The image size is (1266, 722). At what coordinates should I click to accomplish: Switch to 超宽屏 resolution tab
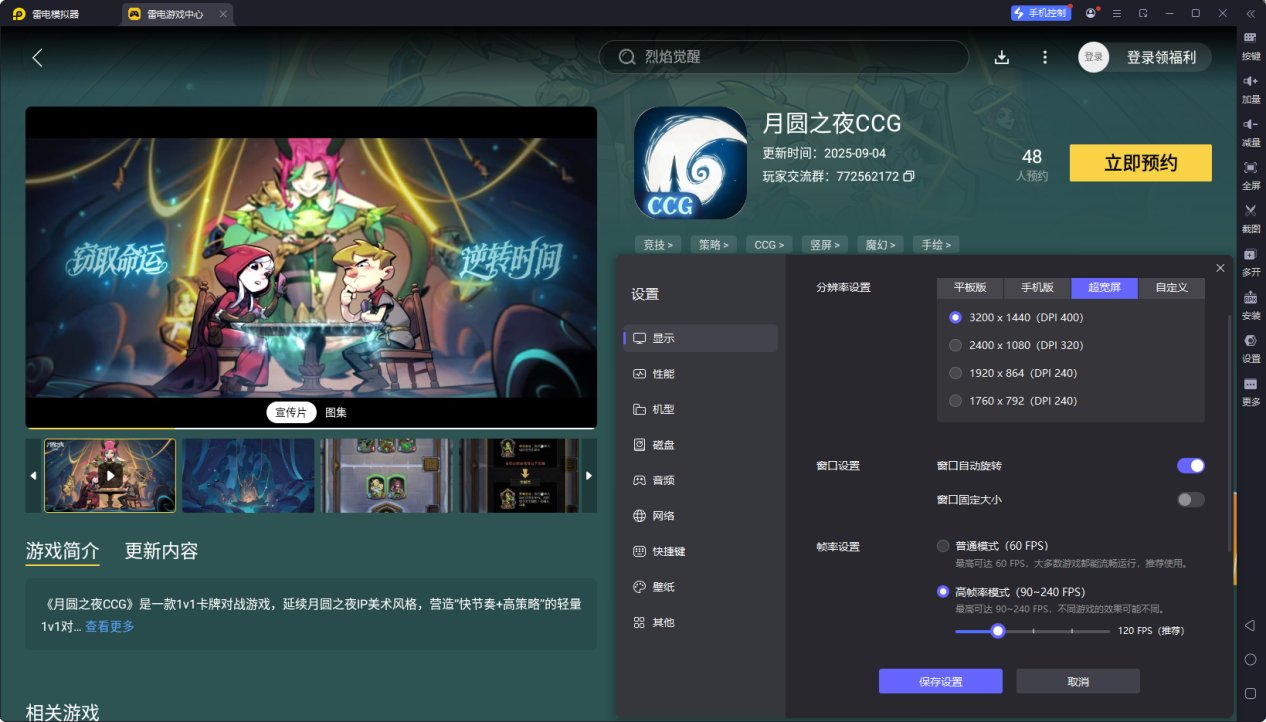[x=1104, y=288]
